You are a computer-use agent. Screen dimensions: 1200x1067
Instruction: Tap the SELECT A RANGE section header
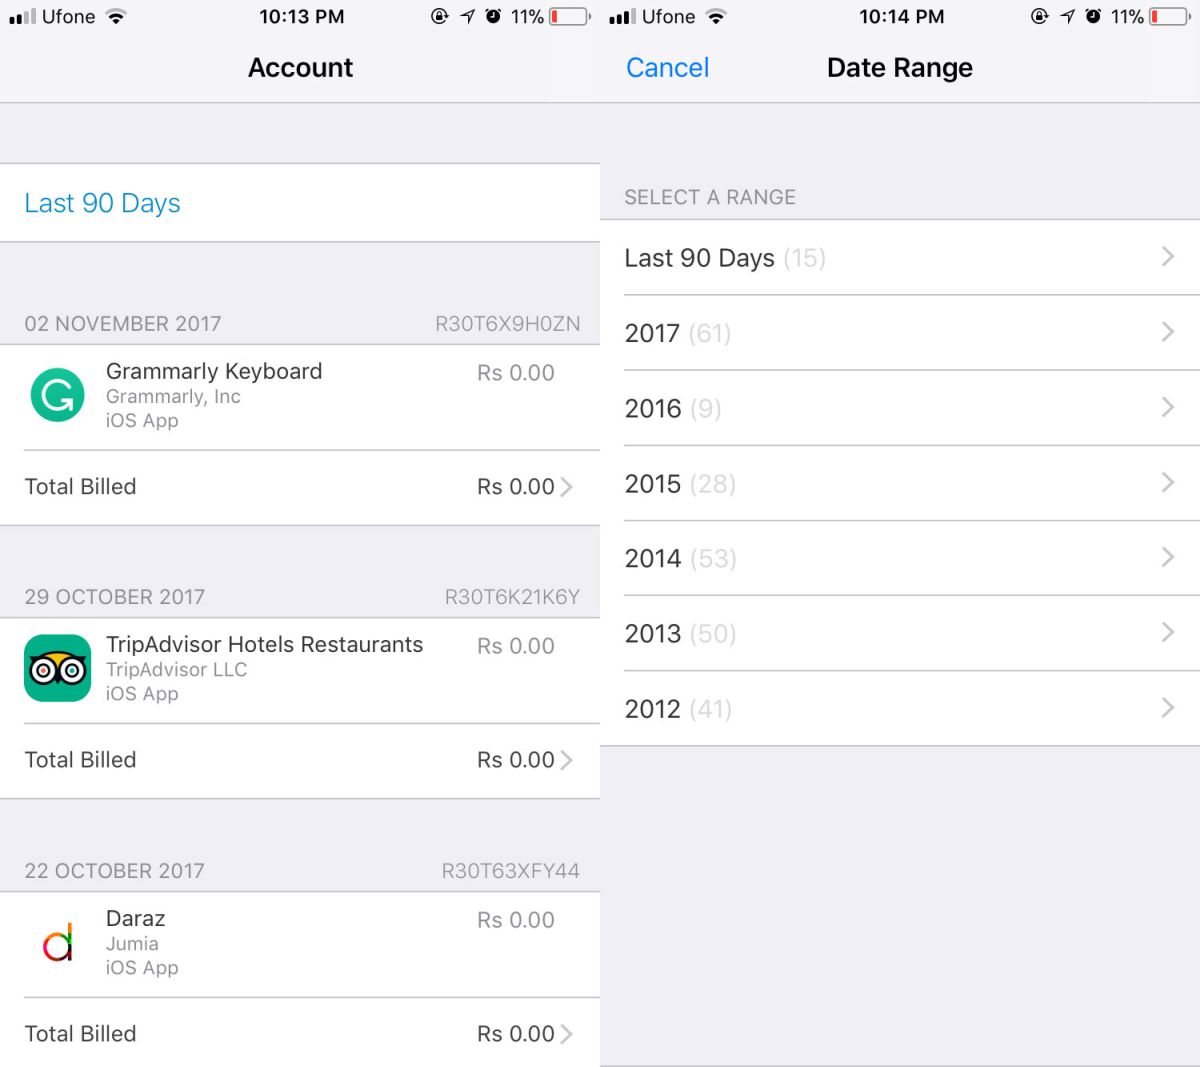(x=710, y=197)
